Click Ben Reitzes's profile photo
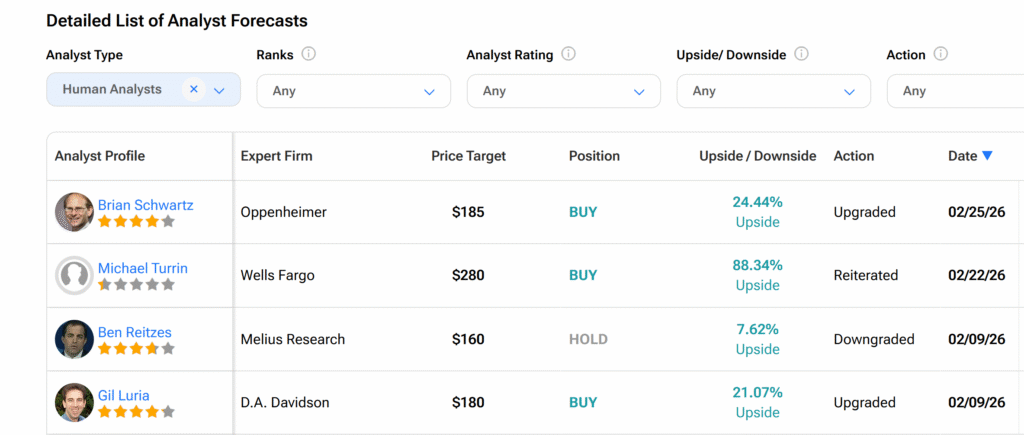The width and height of the screenshot is (1024, 435). 74,339
